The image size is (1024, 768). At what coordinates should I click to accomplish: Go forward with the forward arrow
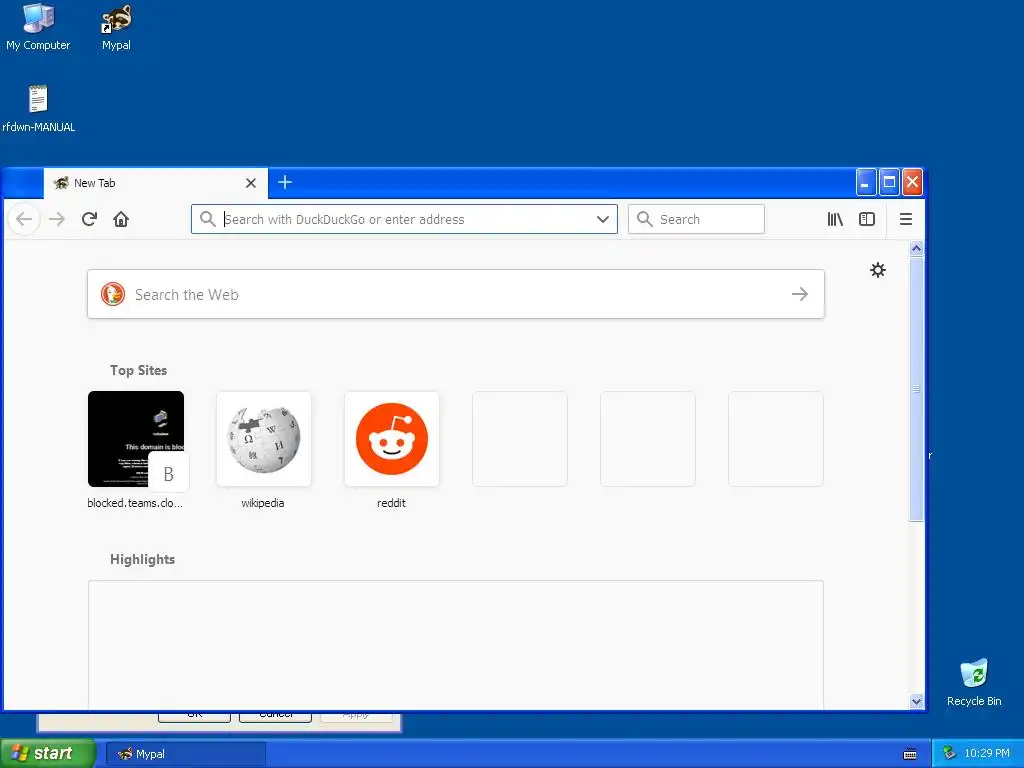[x=57, y=219]
